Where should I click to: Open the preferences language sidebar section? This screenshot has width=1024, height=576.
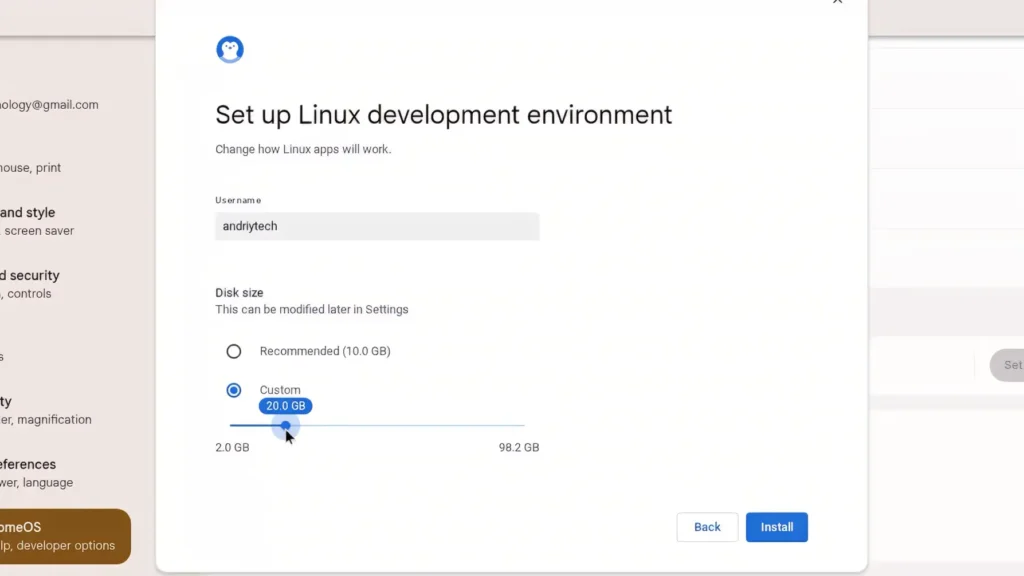[x=37, y=473]
